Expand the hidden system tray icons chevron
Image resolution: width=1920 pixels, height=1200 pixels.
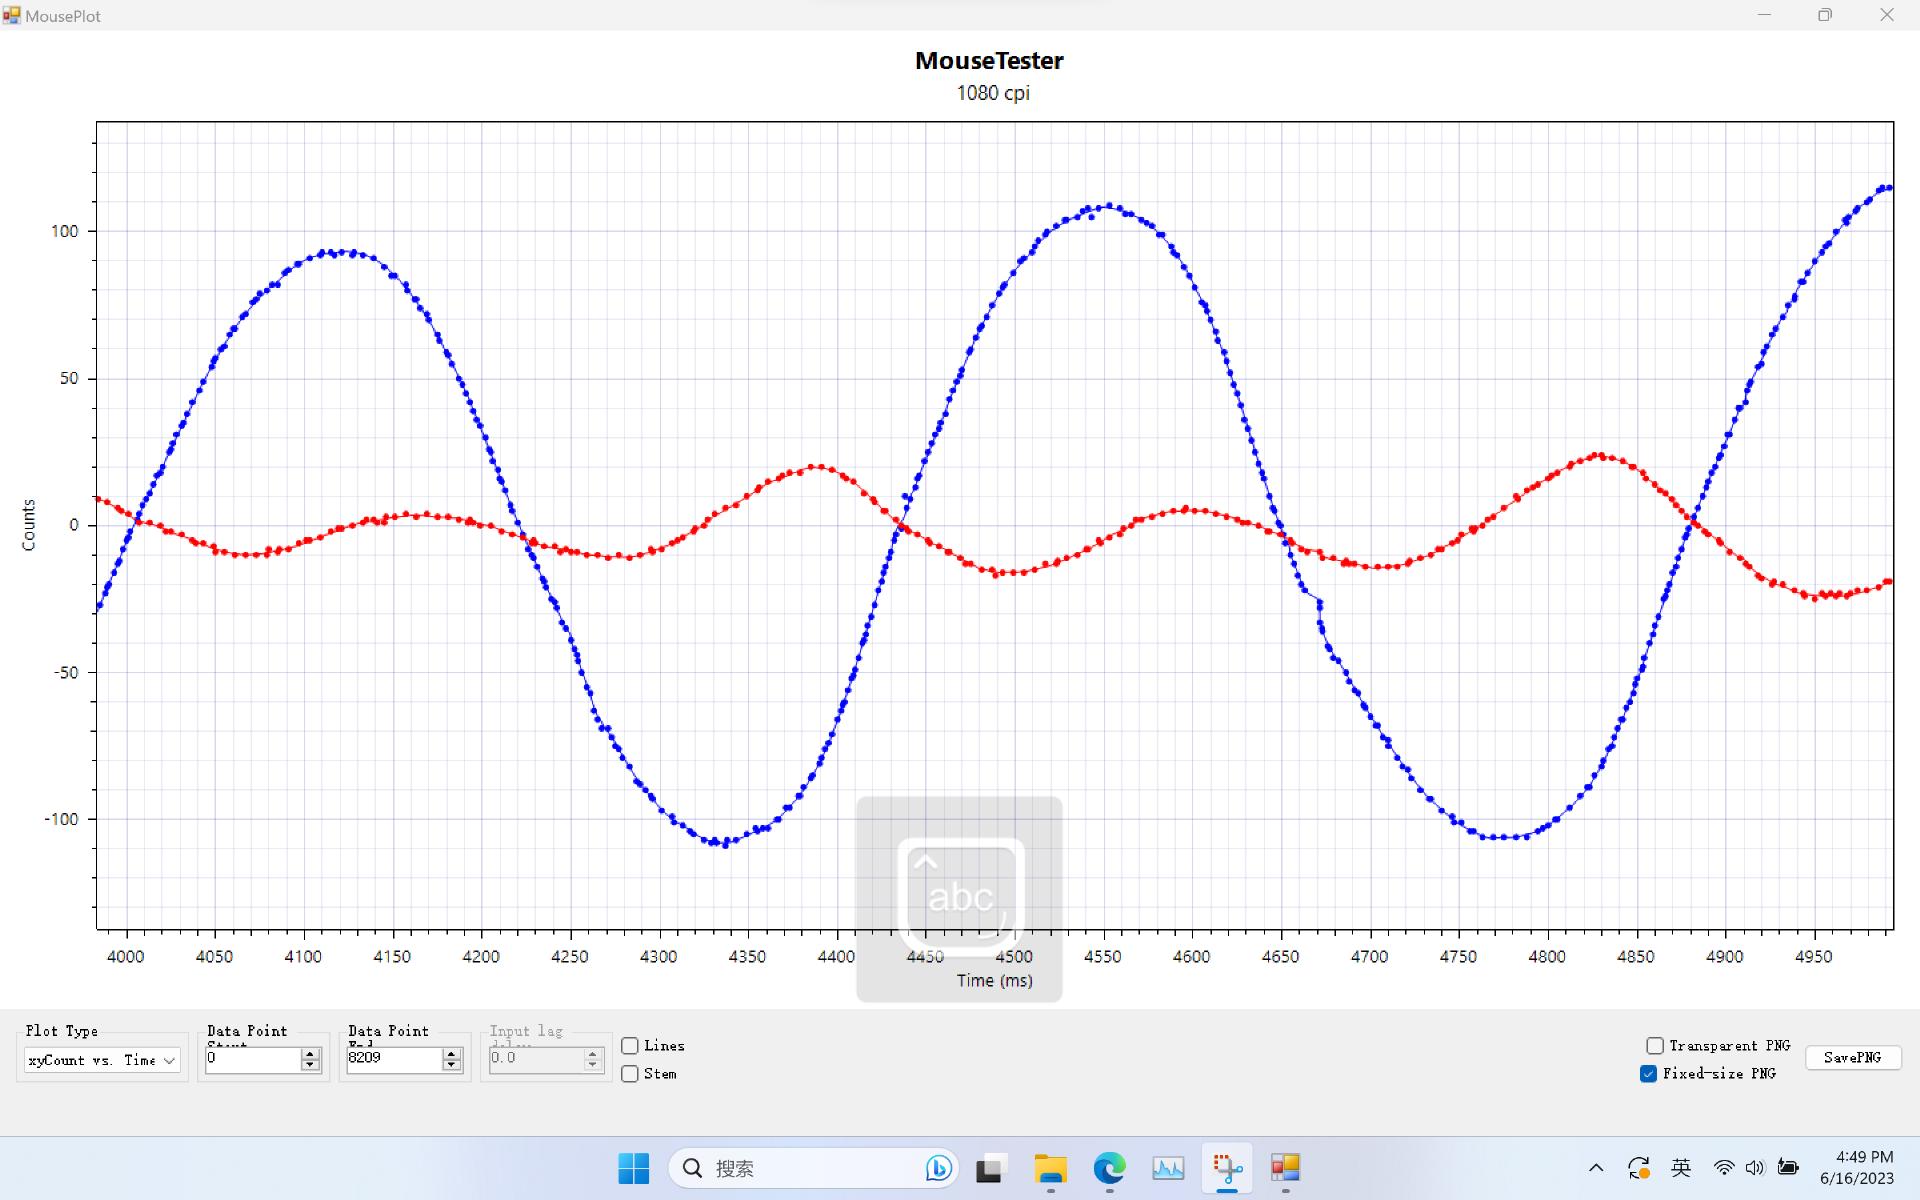coord(1596,1168)
